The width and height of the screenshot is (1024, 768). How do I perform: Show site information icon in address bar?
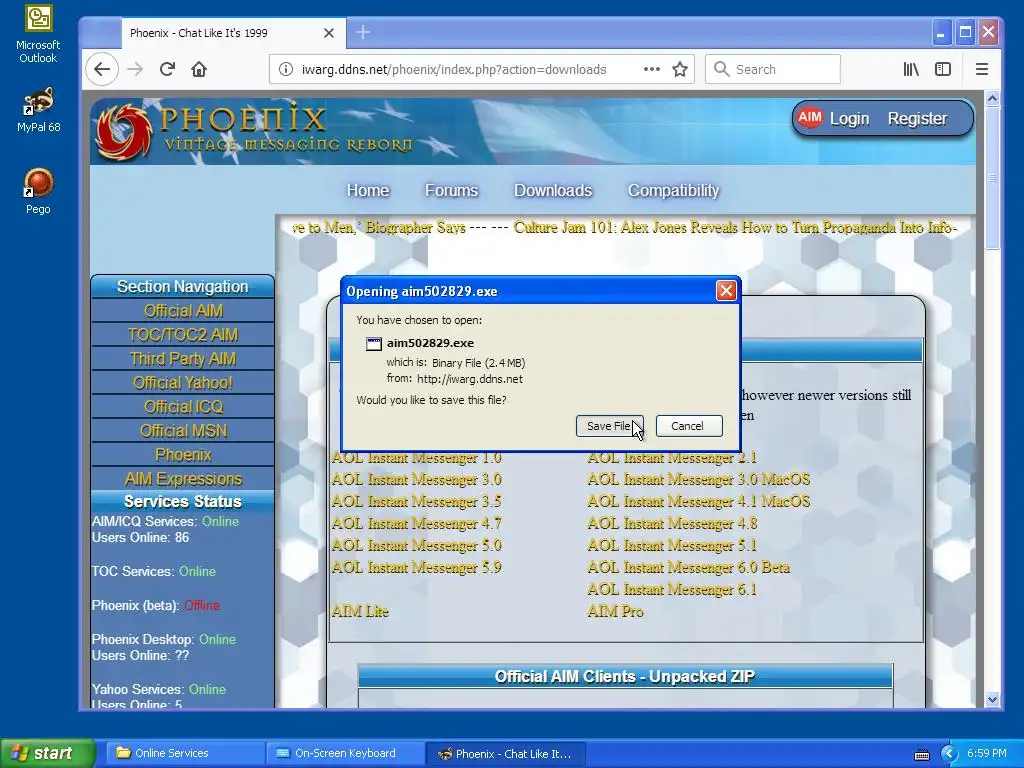(x=285, y=69)
